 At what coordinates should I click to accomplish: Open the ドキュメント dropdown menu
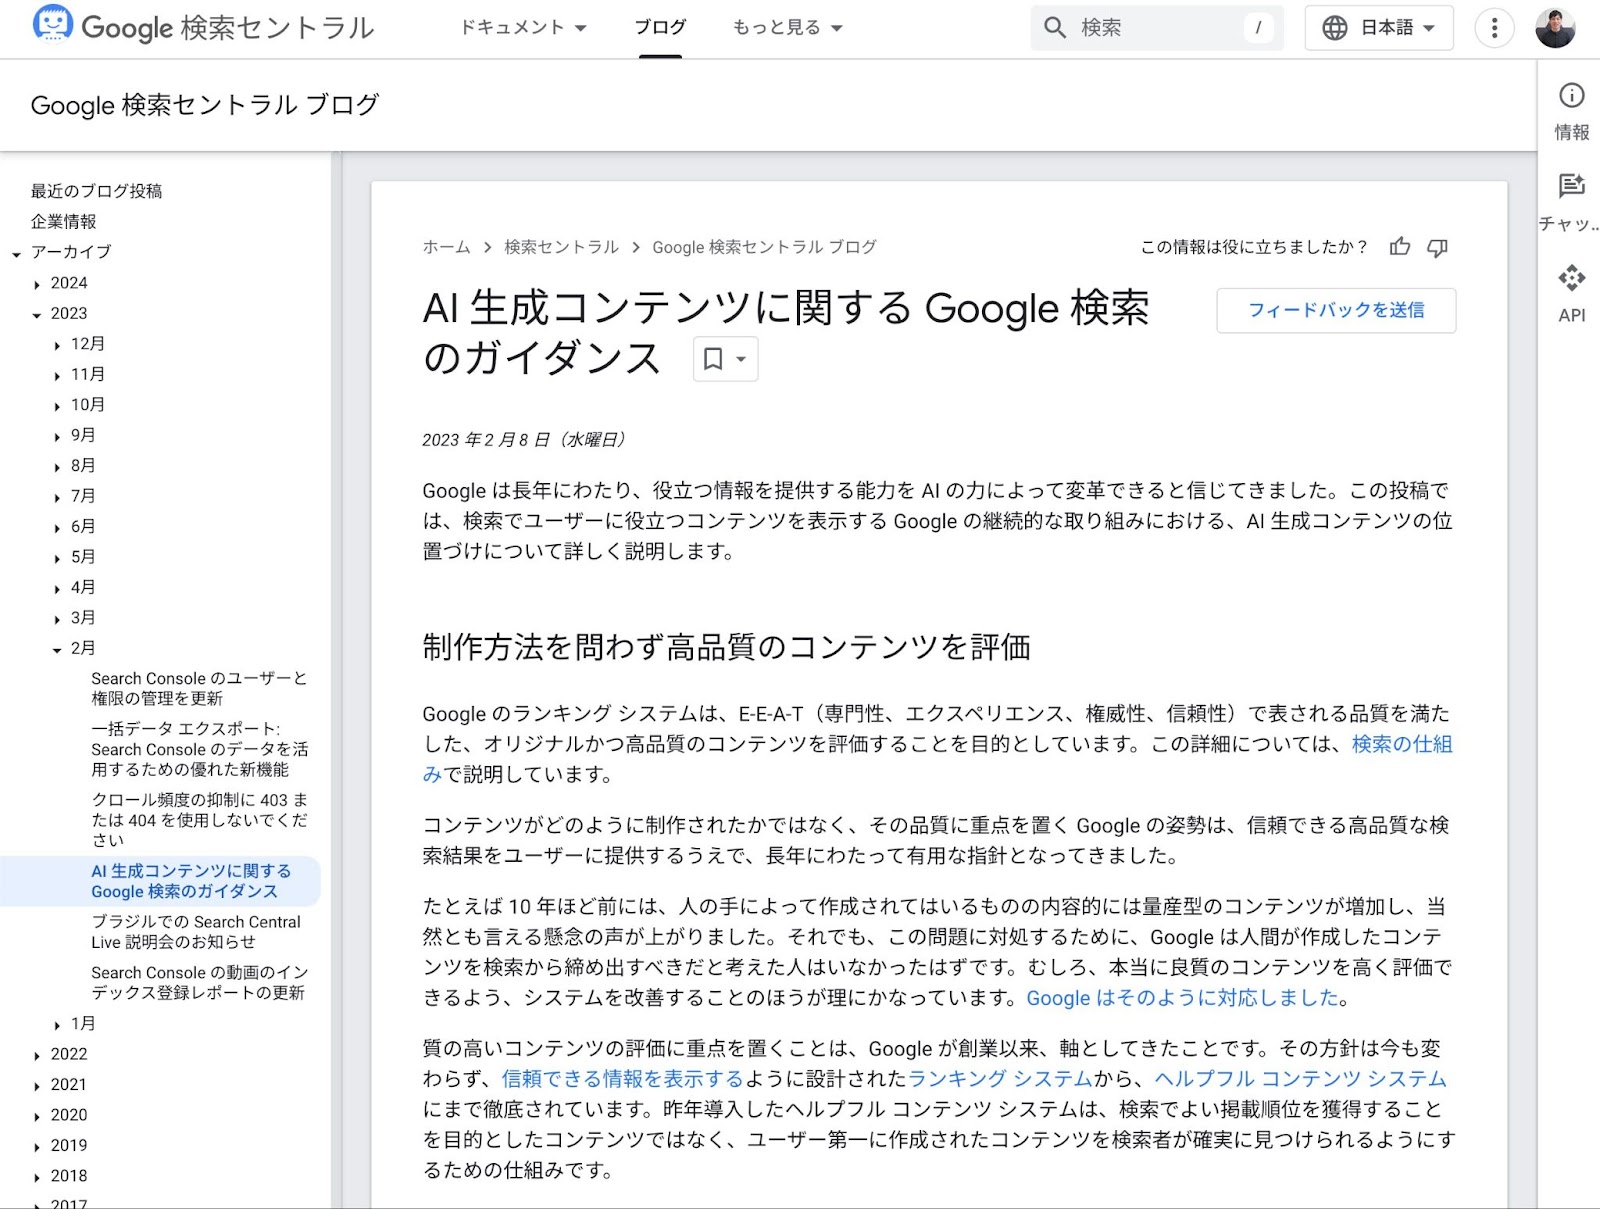(523, 28)
